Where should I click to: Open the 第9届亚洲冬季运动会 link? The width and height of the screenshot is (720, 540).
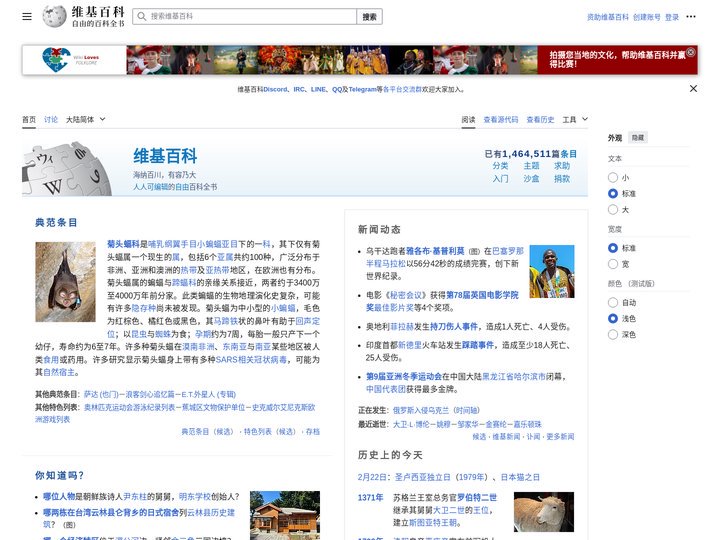[x=404, y=377]
